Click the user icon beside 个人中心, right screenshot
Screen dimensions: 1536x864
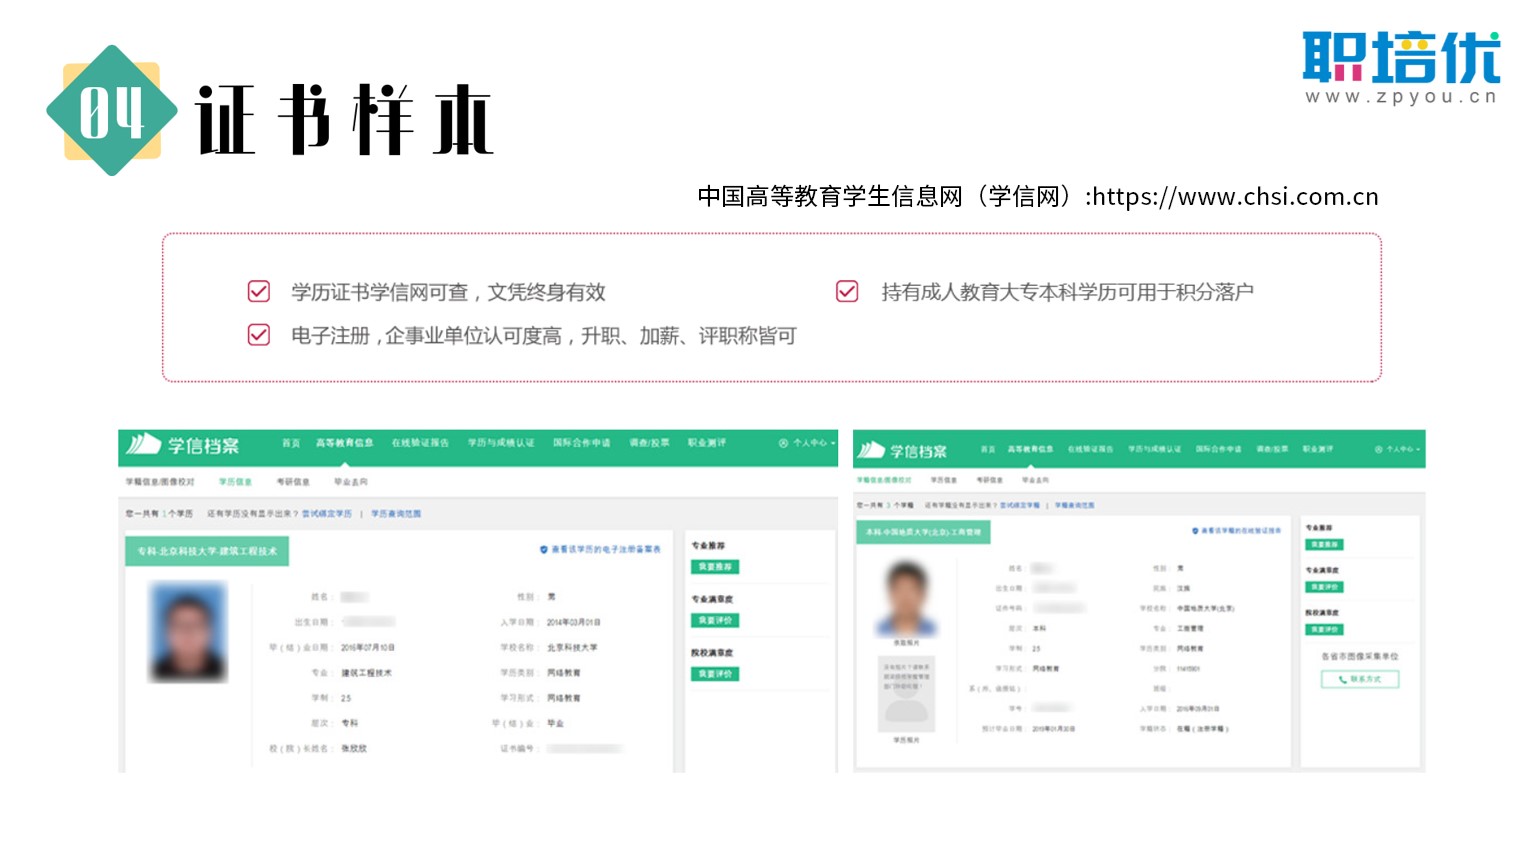click(x=1379, y=450)
